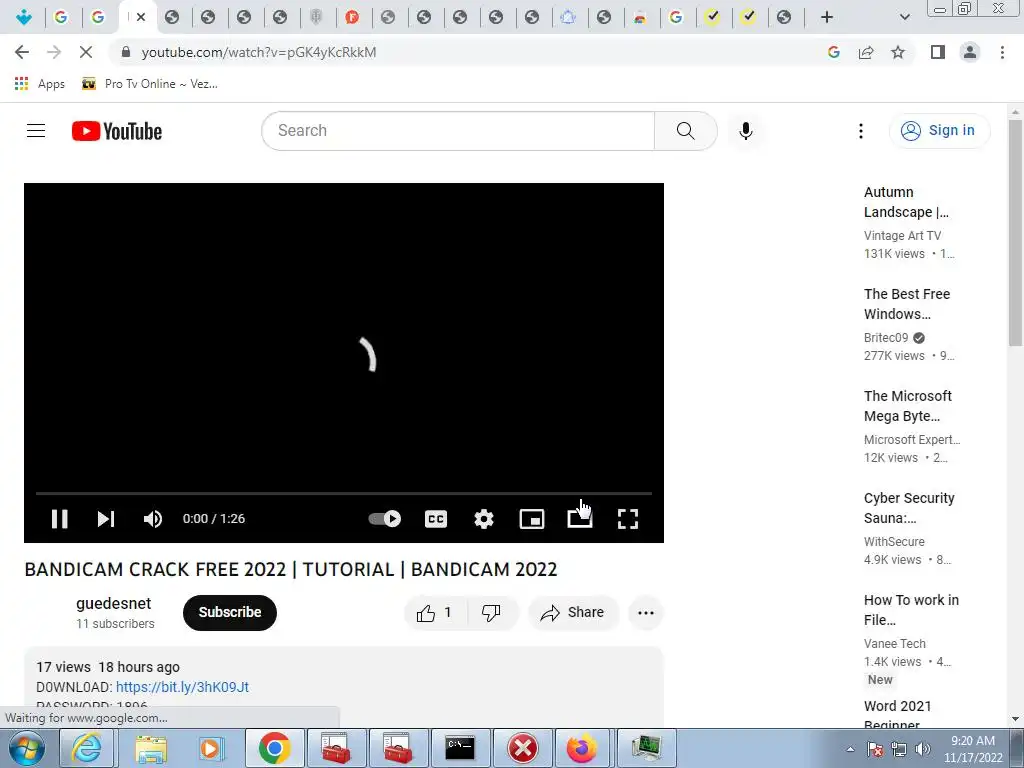This screenshot has width=1024, height=768.
Task: Switch to theater mode
Action: tap(580, 519)
